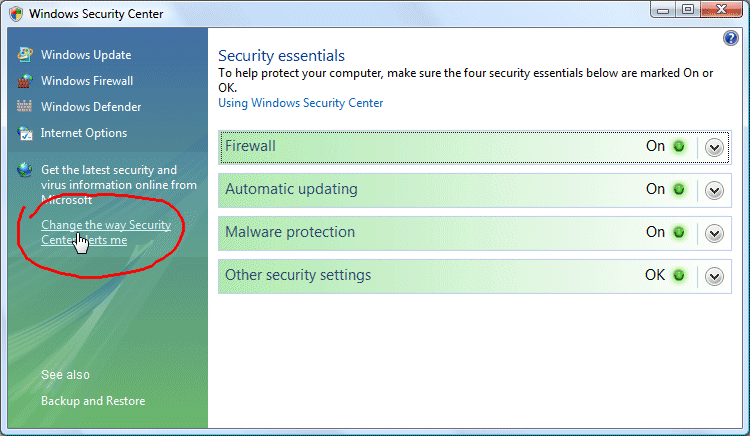
Task: Expand the Malware protection section chevron
Action: [714, 233]
